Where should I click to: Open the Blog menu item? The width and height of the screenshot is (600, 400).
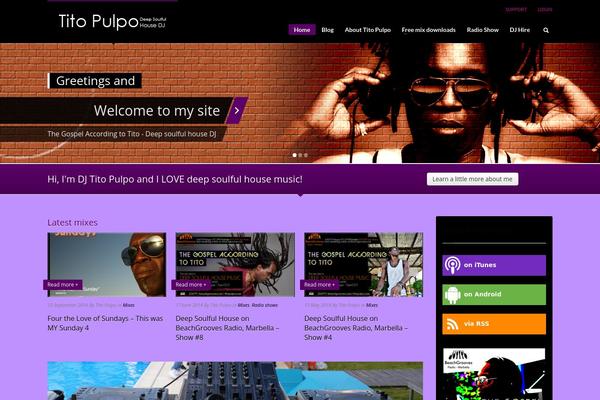point(328,30)
